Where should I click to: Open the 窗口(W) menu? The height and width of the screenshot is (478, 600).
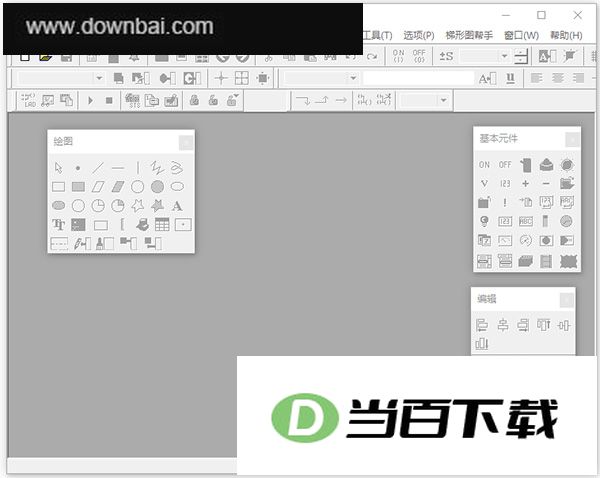point(521,36)
